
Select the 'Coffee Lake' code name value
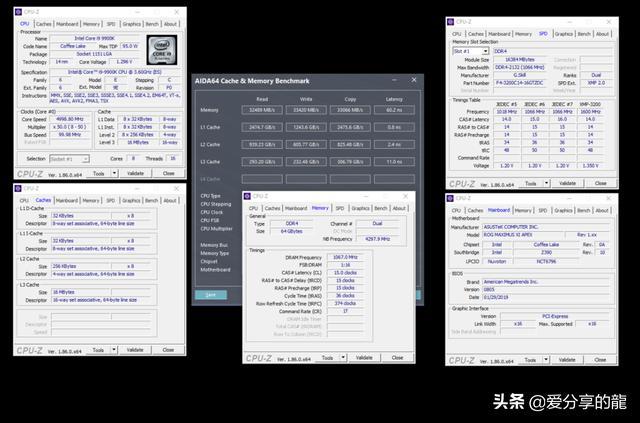click(x=73, y=46)
